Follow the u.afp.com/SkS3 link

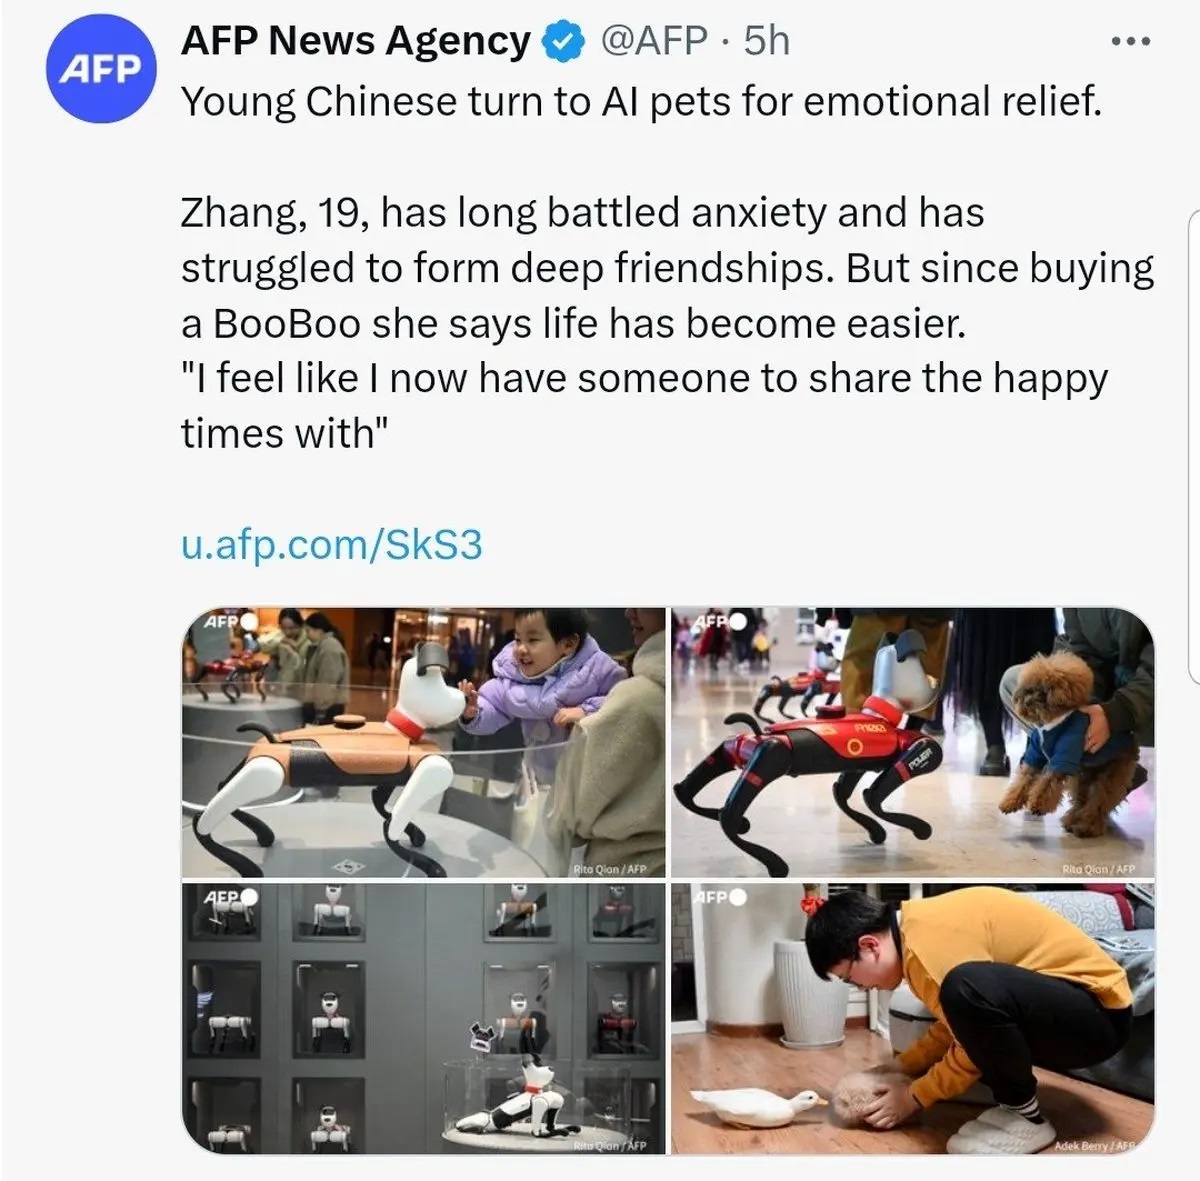pyautogui.click(x=332, y=545)
